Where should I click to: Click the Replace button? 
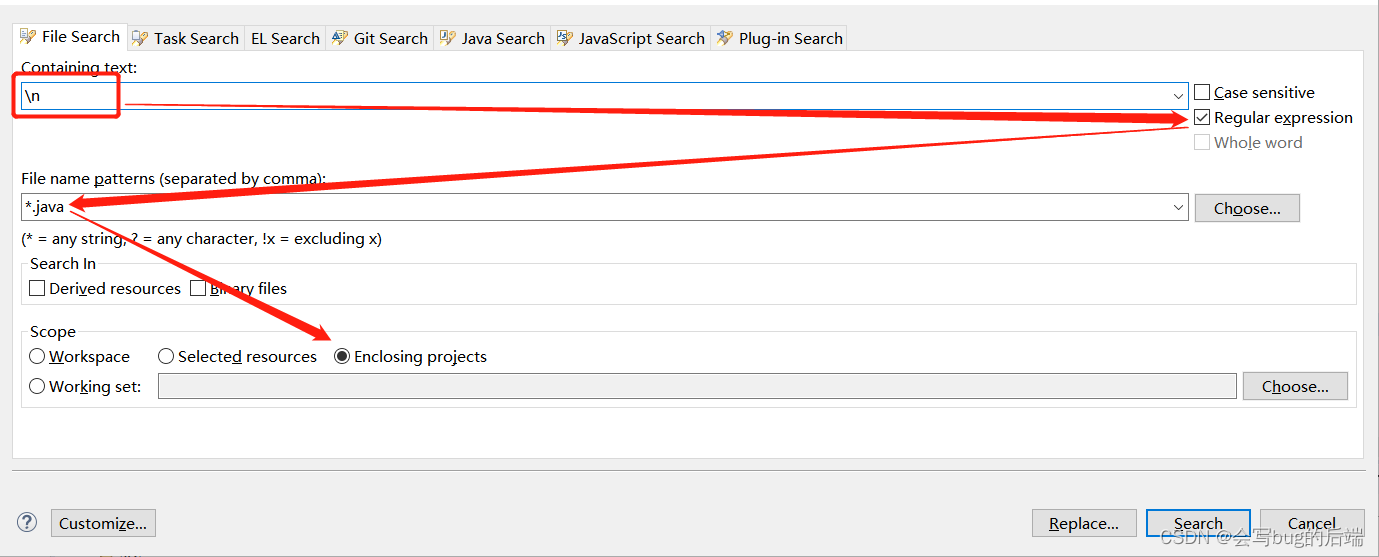point(1084,523)
